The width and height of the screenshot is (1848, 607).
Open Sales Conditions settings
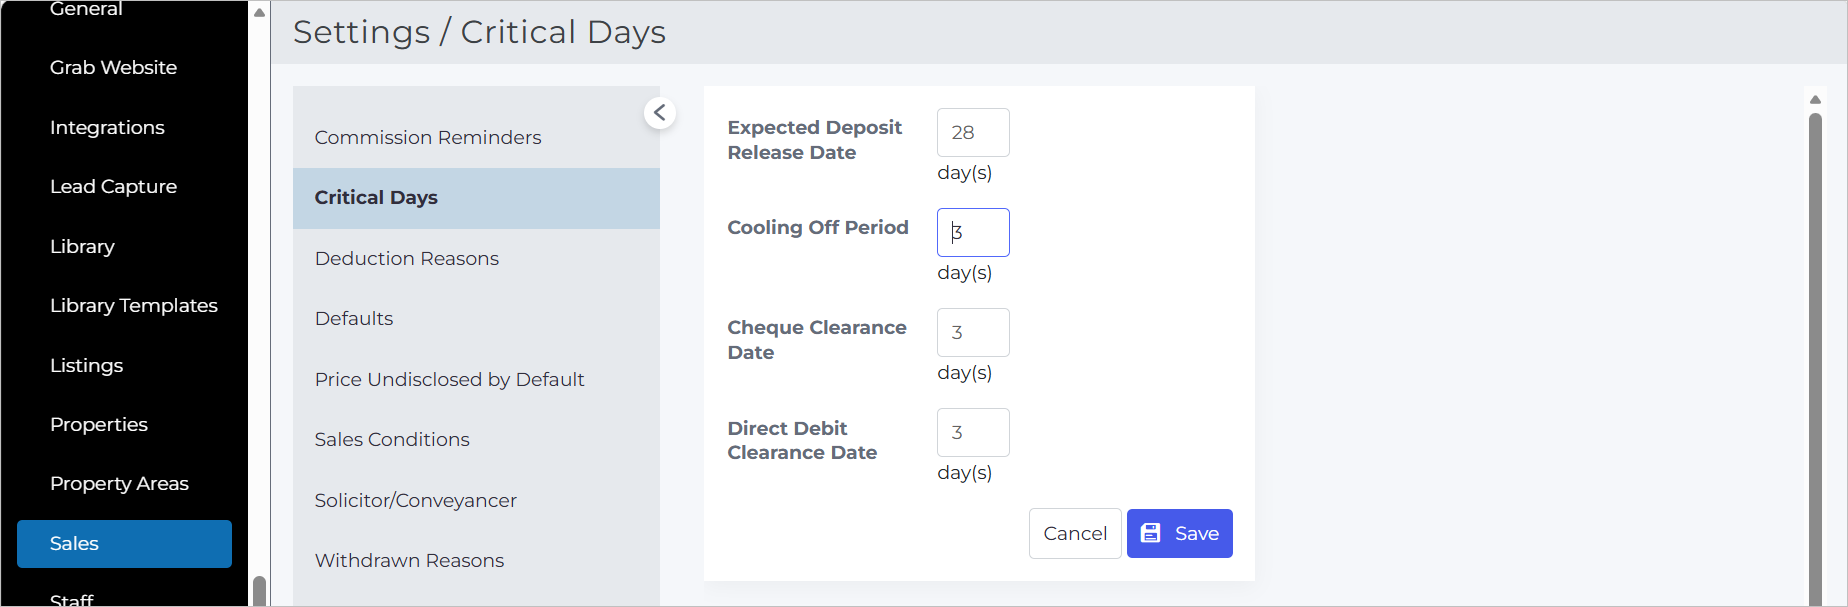476,439
